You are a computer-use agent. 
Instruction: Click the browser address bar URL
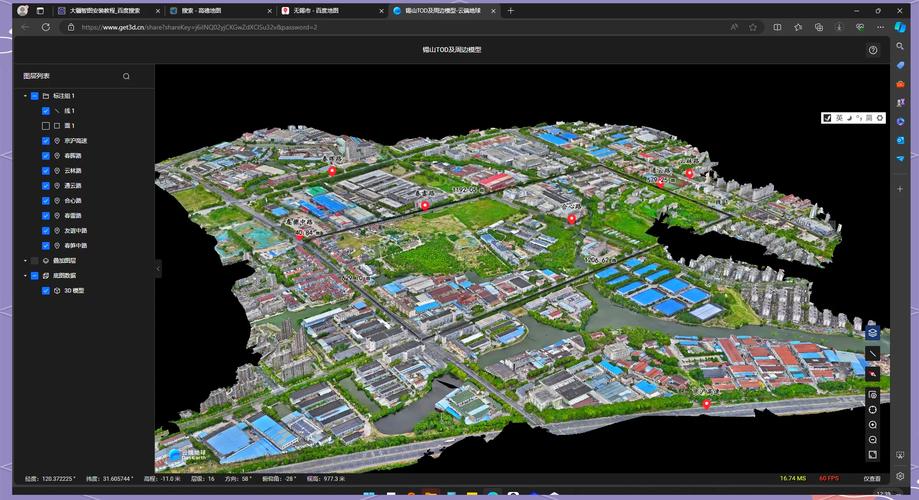[200, 27]
